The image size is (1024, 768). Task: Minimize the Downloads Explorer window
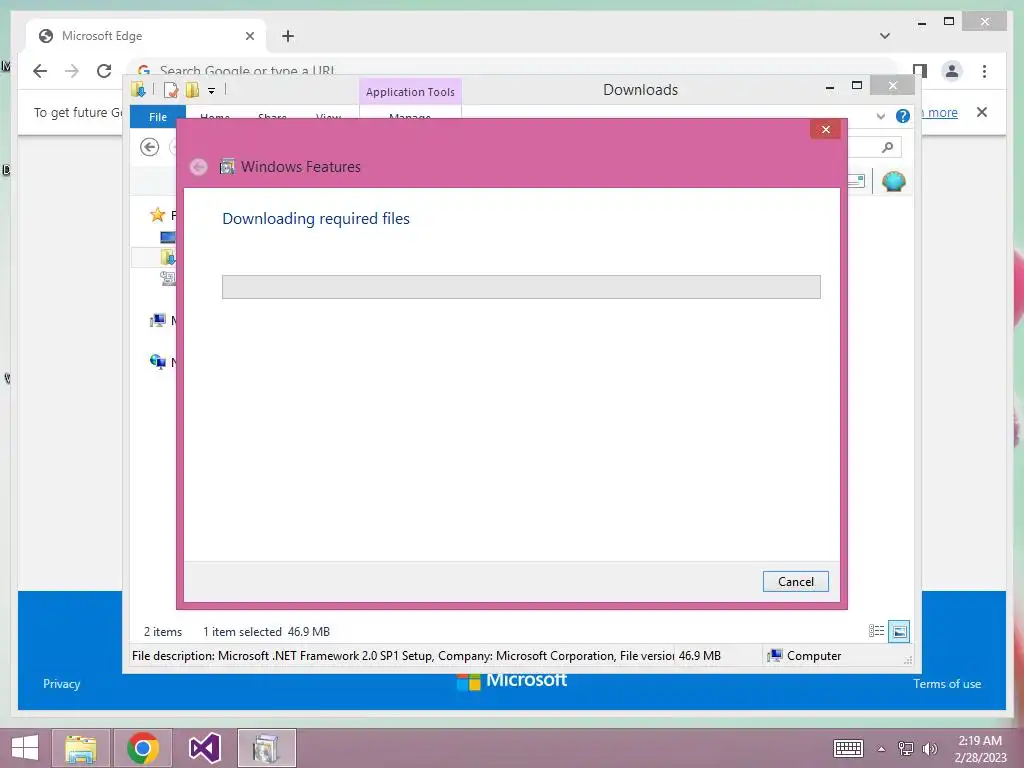(829, 86)
